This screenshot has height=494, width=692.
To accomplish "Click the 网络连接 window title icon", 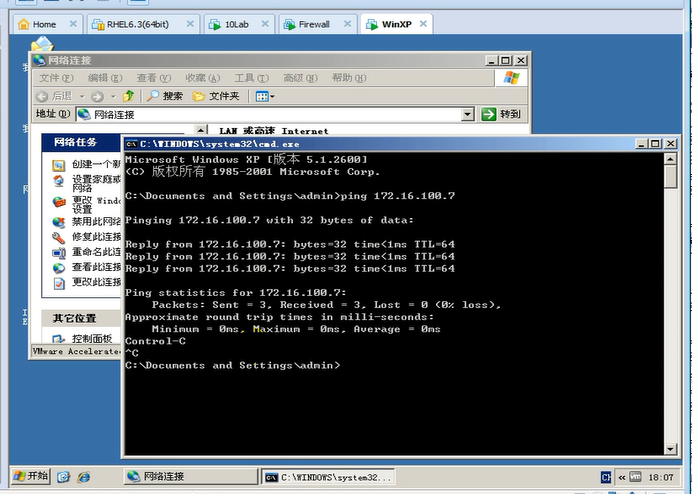I will click(x=39, y=60).
